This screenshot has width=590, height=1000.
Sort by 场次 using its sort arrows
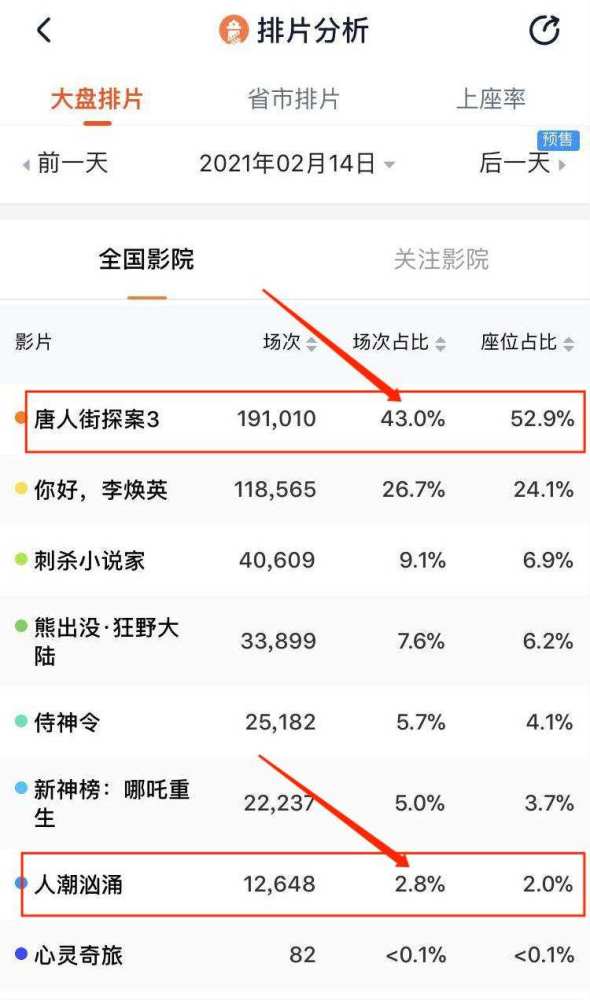tap(311, 344)
